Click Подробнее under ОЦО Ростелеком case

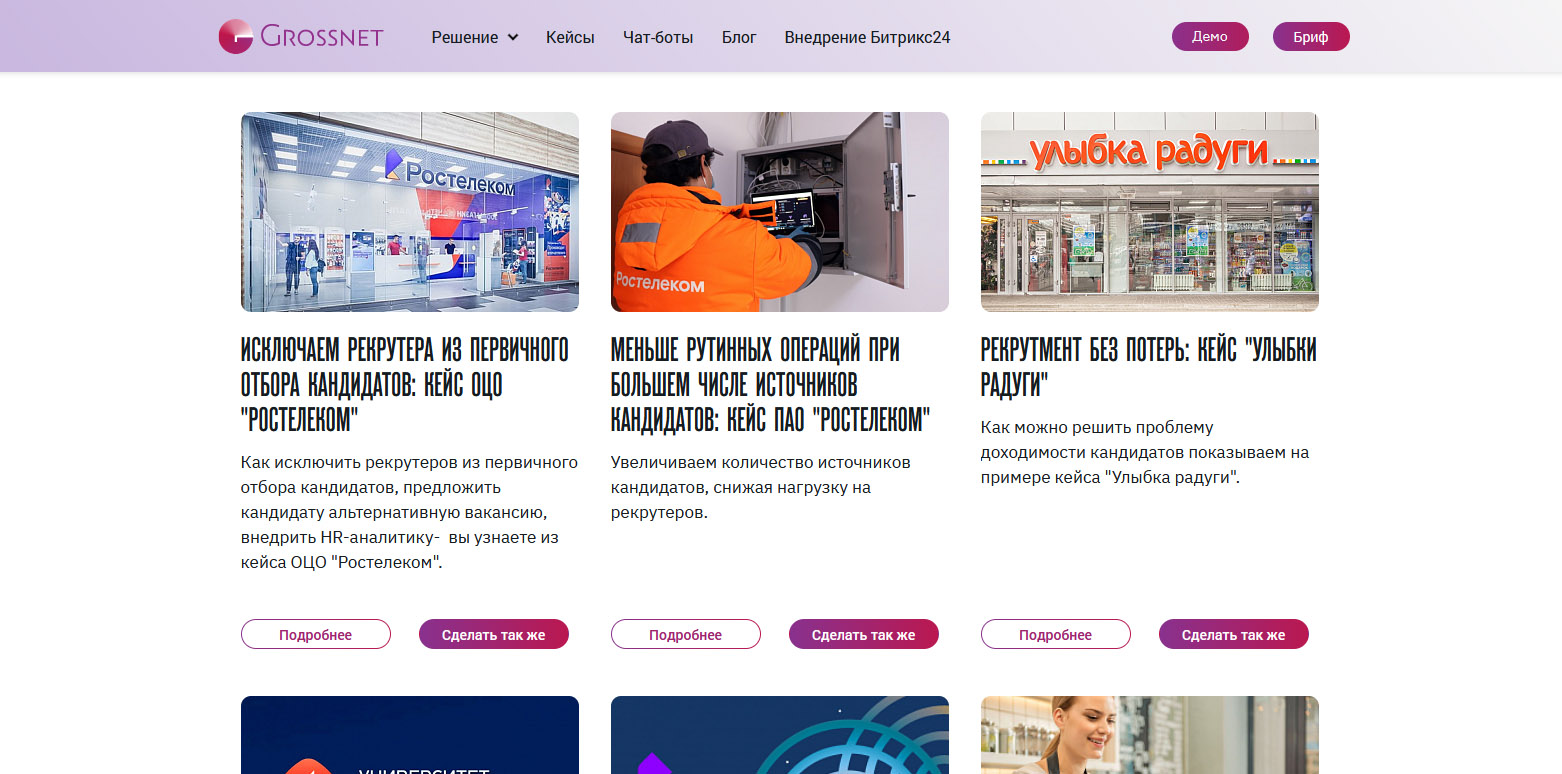click(x=316, y=634)
